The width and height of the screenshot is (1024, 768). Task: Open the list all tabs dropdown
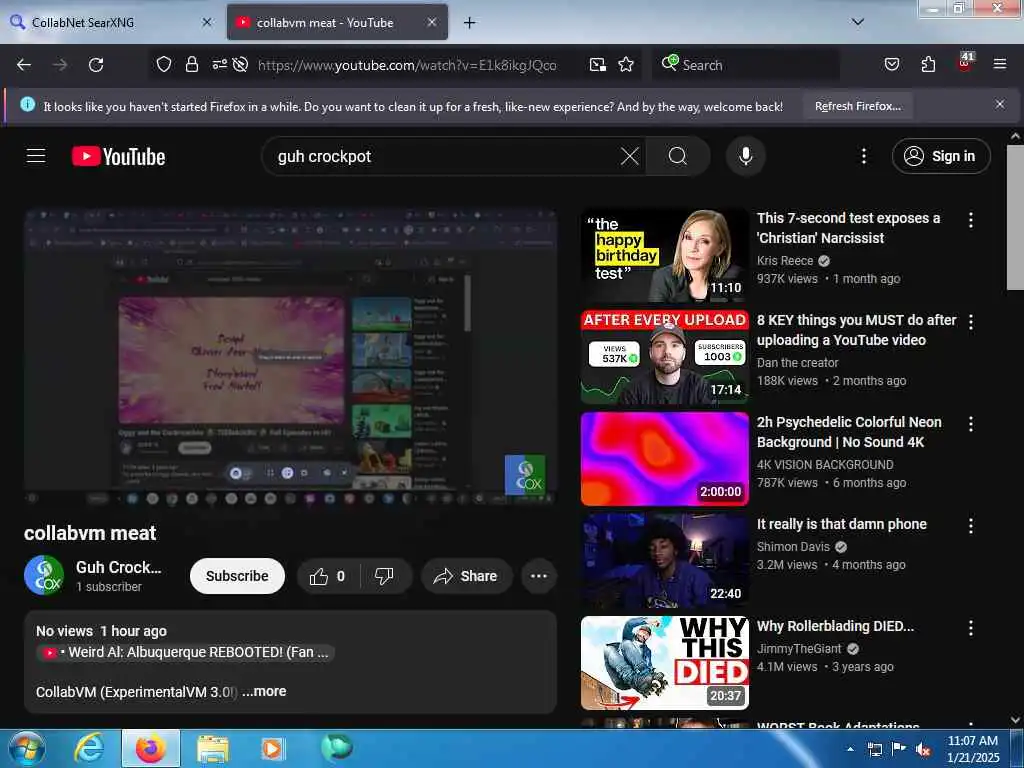858,22
